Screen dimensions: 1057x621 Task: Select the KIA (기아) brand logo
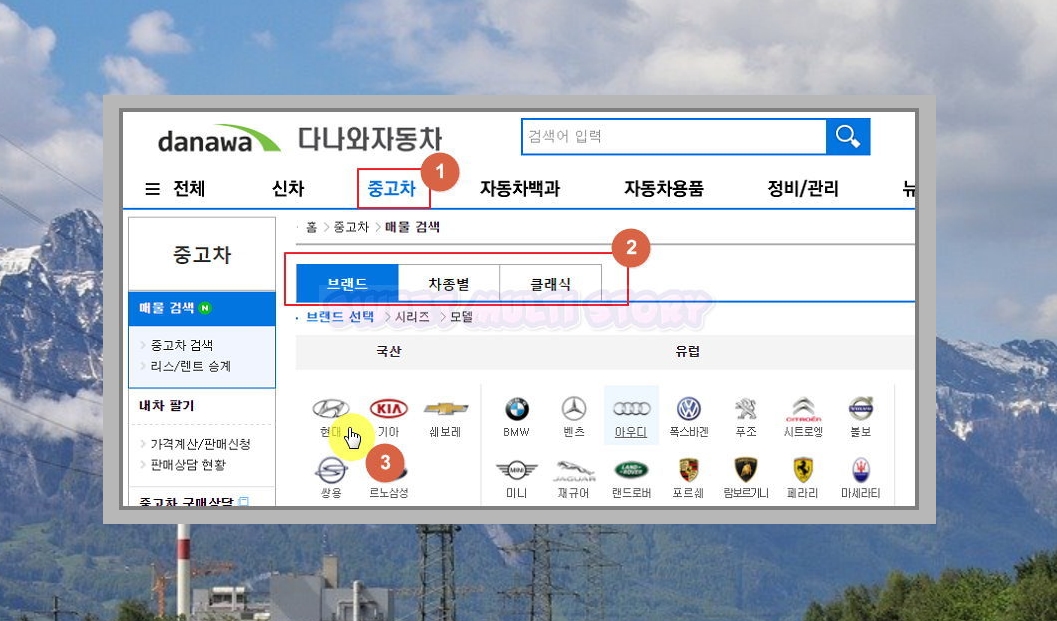point(389,409)
